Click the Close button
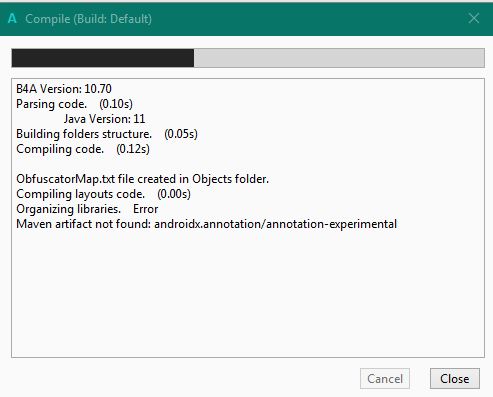The height and width of the screenshot is (397, 493). coord(455,379)
